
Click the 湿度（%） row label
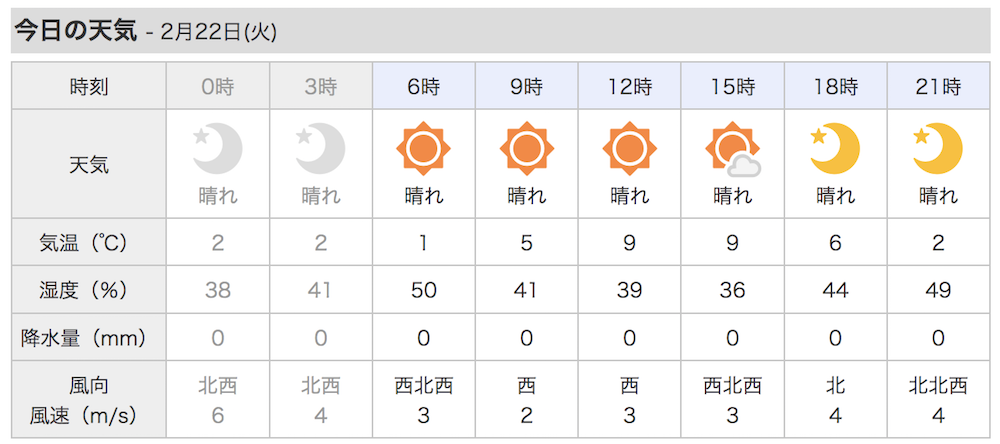tap(89, 290)
